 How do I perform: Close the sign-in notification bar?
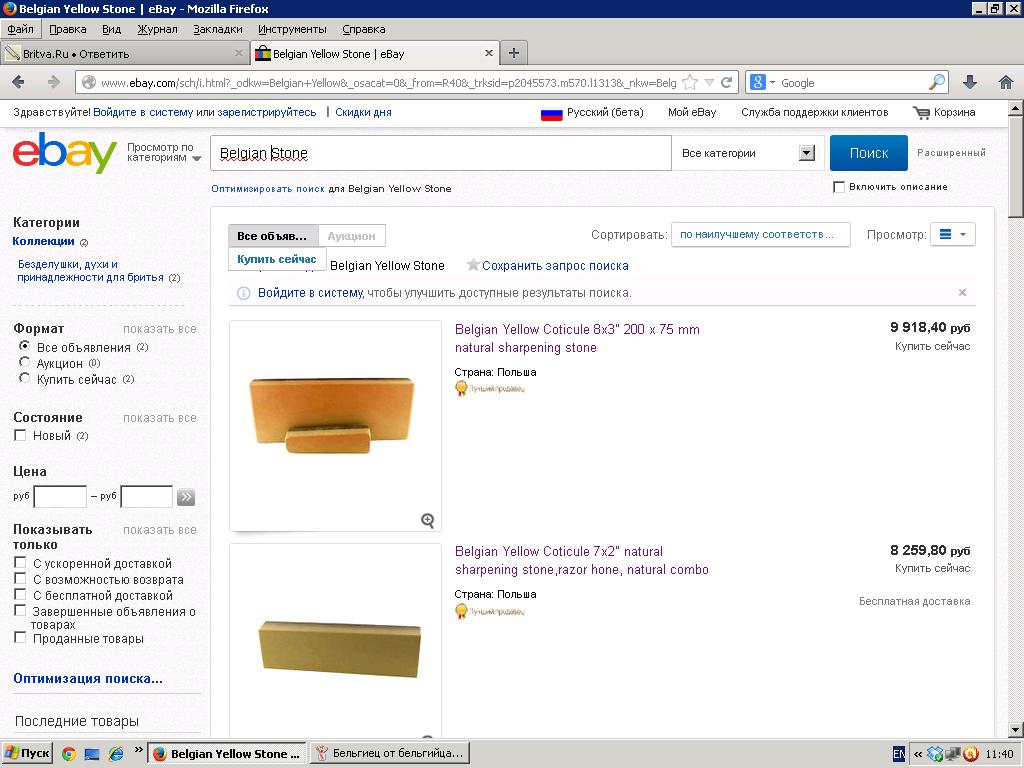[962, 293]
